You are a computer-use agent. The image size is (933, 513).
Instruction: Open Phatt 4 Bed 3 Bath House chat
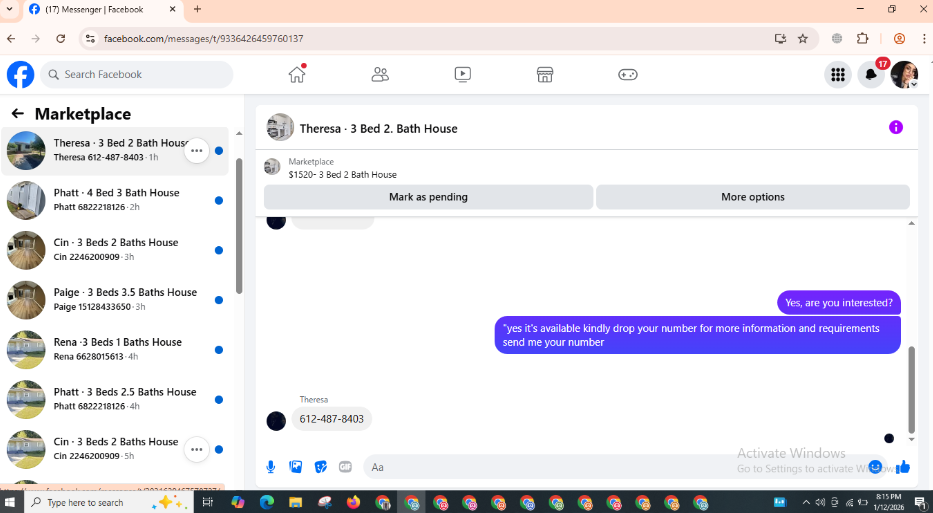point(115,201)
